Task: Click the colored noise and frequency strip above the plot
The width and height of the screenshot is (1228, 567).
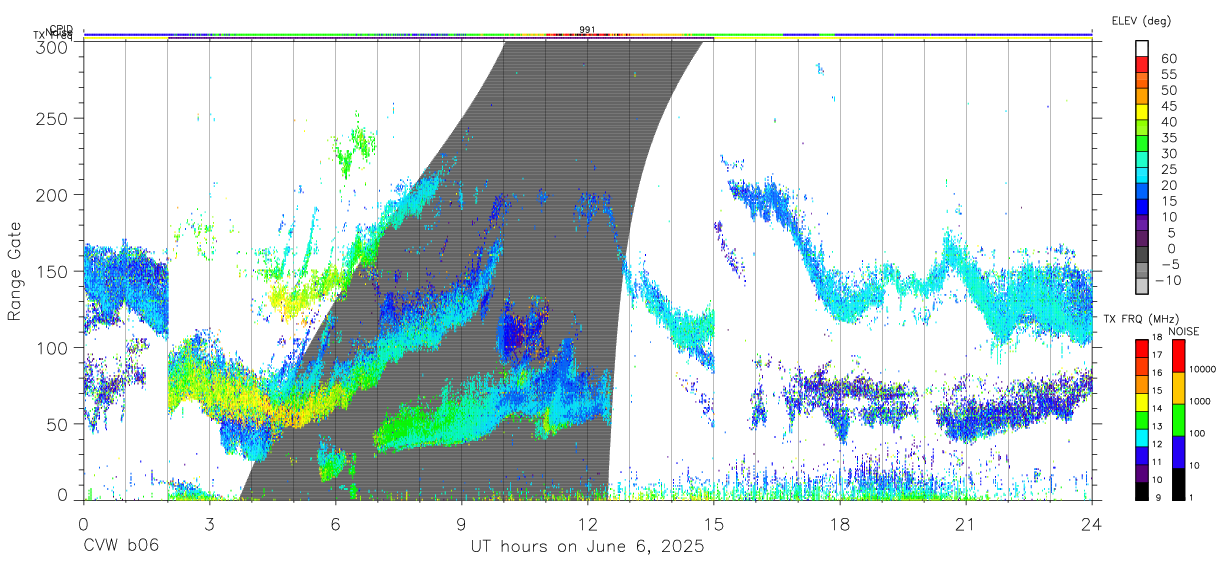Action: pos(587,36)
